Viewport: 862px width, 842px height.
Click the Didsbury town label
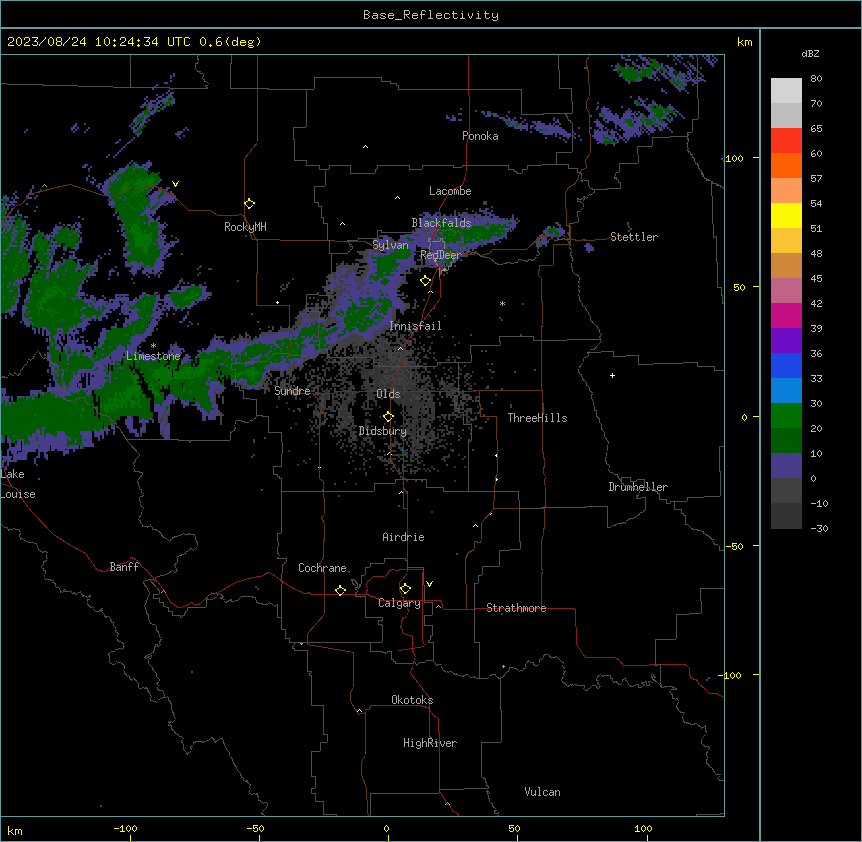[x=383, y=431]
